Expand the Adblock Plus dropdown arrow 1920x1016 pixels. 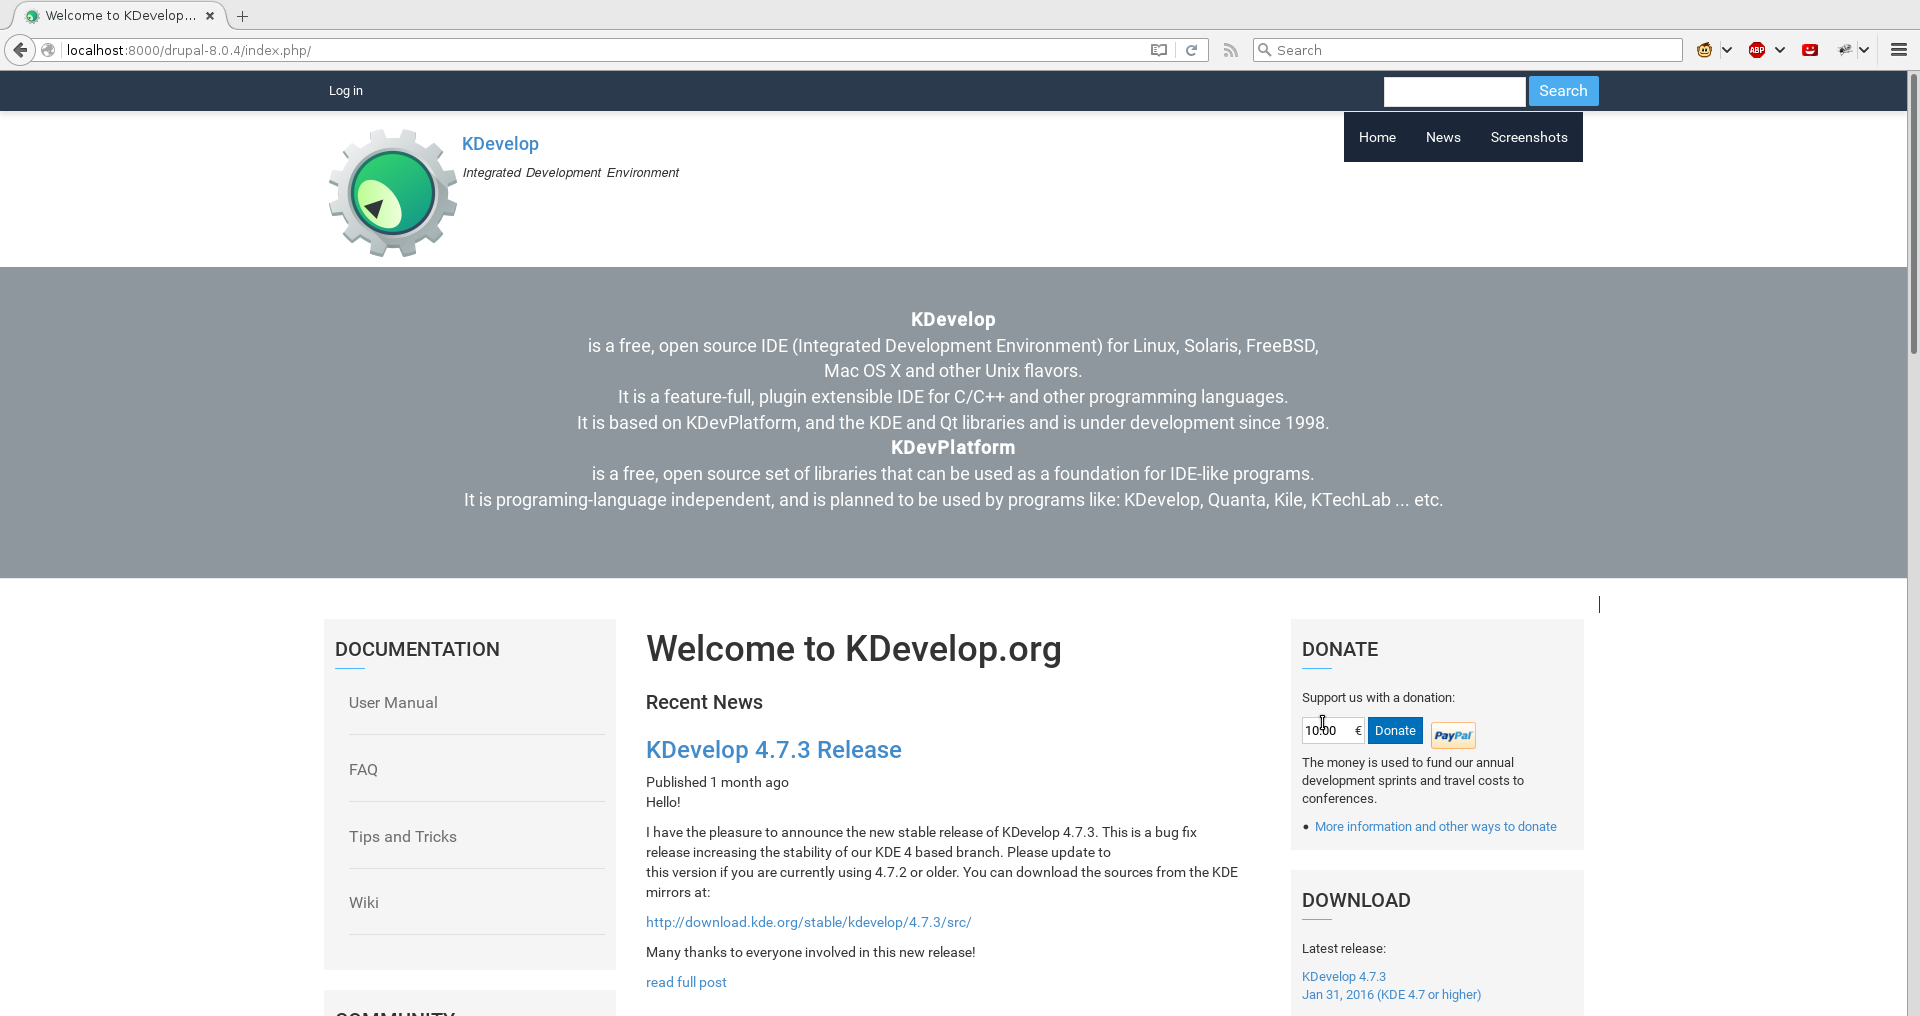[x=1780, y=50]
